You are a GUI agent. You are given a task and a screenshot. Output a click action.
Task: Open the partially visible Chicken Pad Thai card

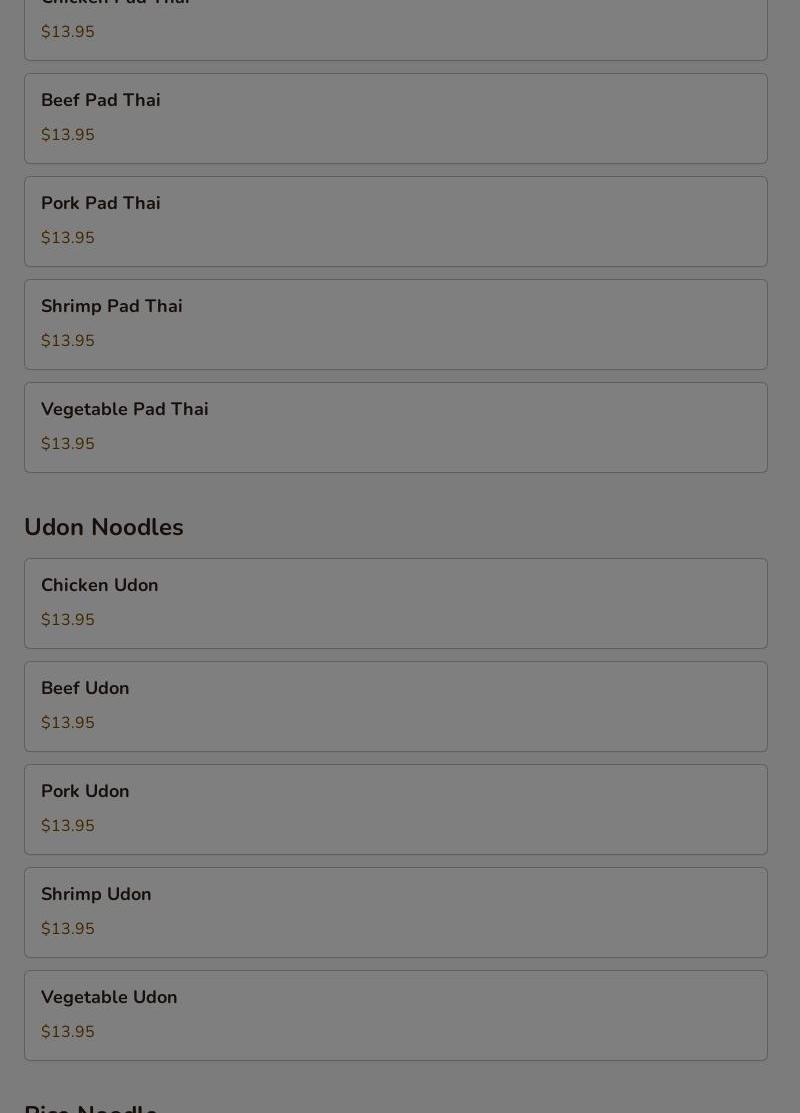(395, 30)
